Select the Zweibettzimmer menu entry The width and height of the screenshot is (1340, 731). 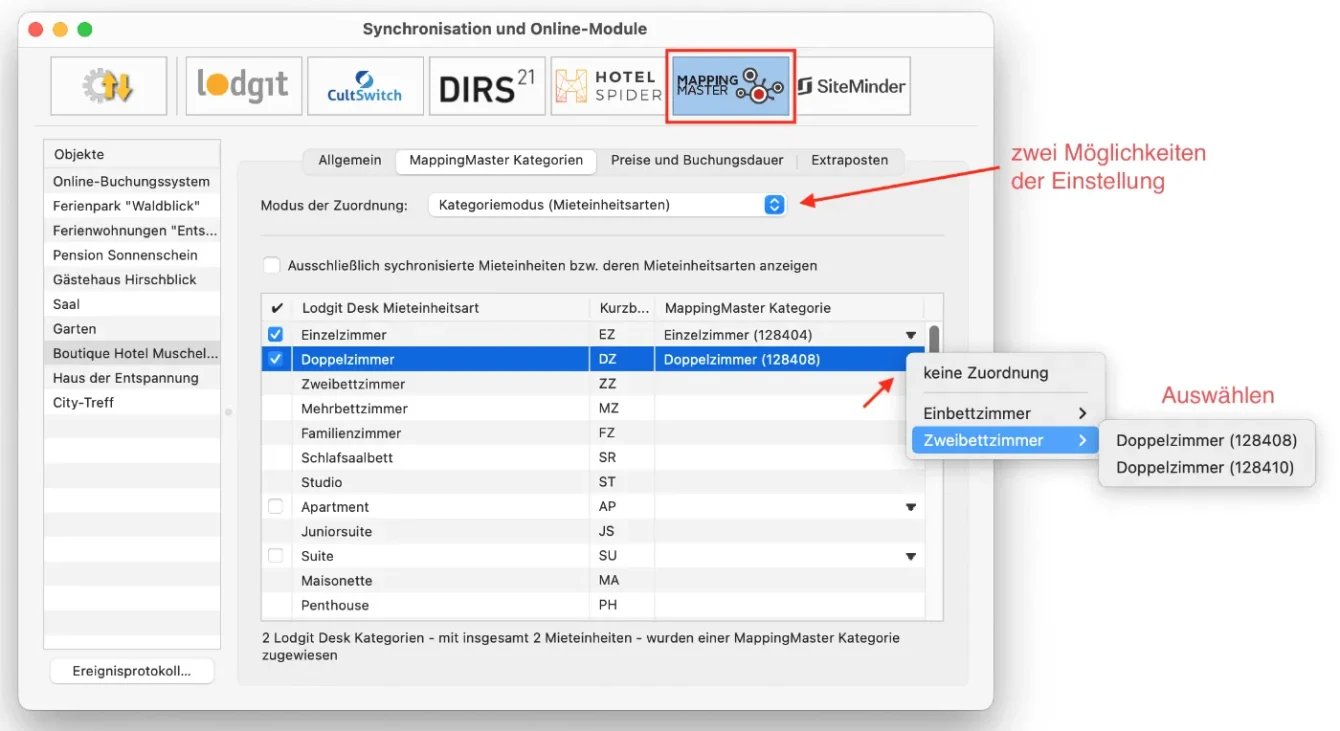pyautogui.click(x=1006, y=440)
